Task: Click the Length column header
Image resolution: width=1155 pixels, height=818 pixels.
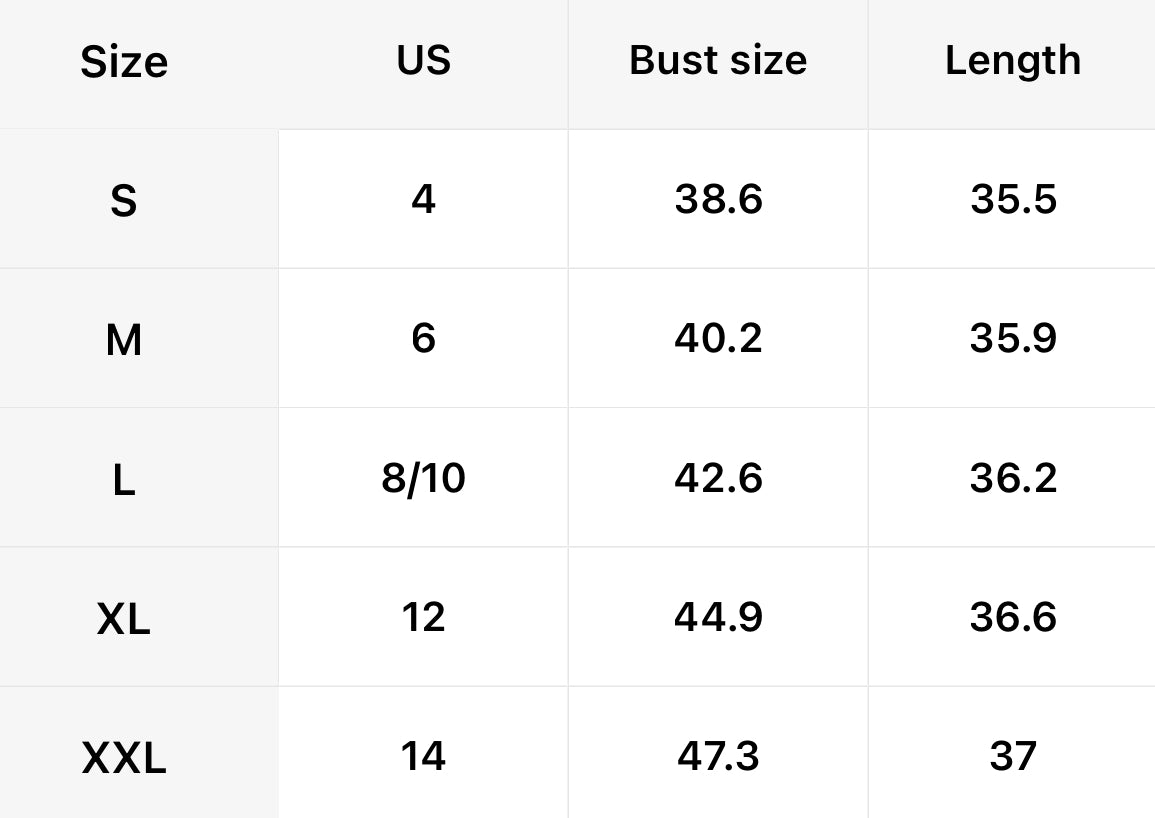Action: tap(1012, 61)
